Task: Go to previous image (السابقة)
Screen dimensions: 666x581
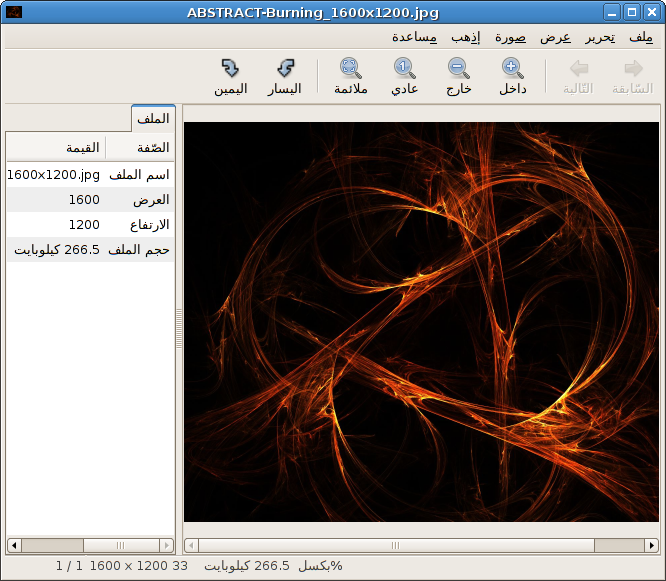Action: (632, 76)
